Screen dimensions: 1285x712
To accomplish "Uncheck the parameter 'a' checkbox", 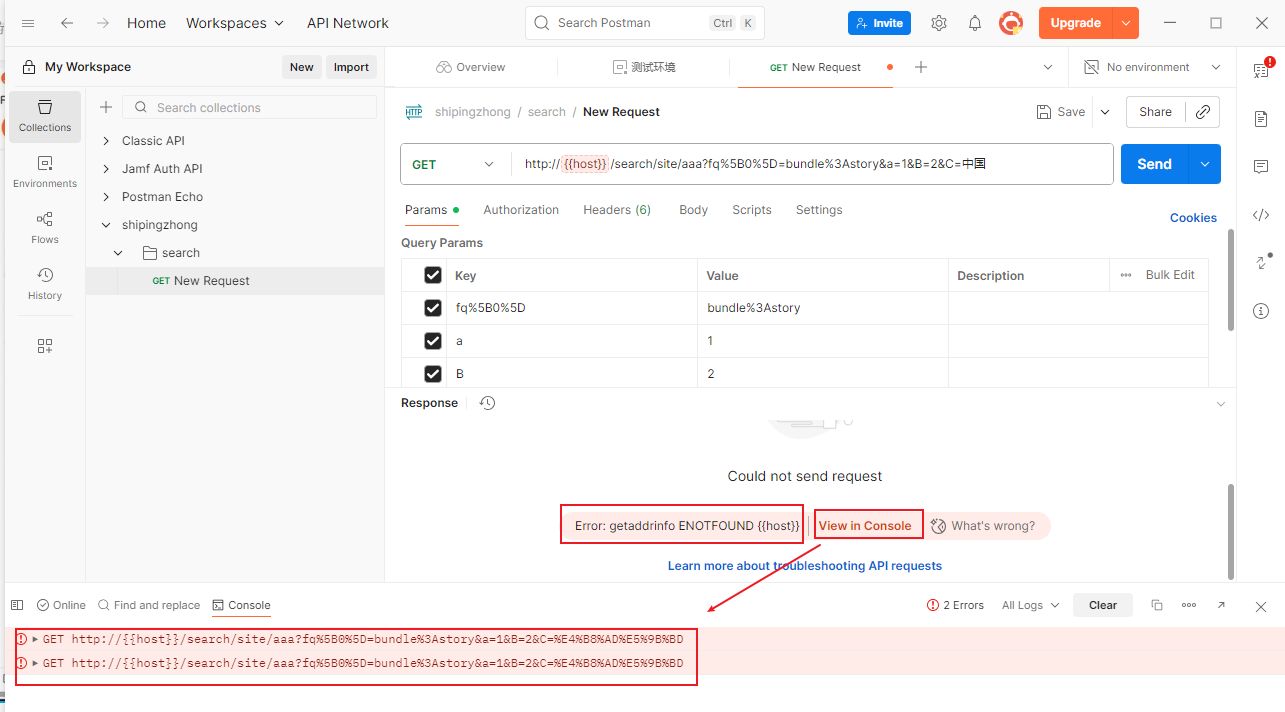I will tap(433, 341).
